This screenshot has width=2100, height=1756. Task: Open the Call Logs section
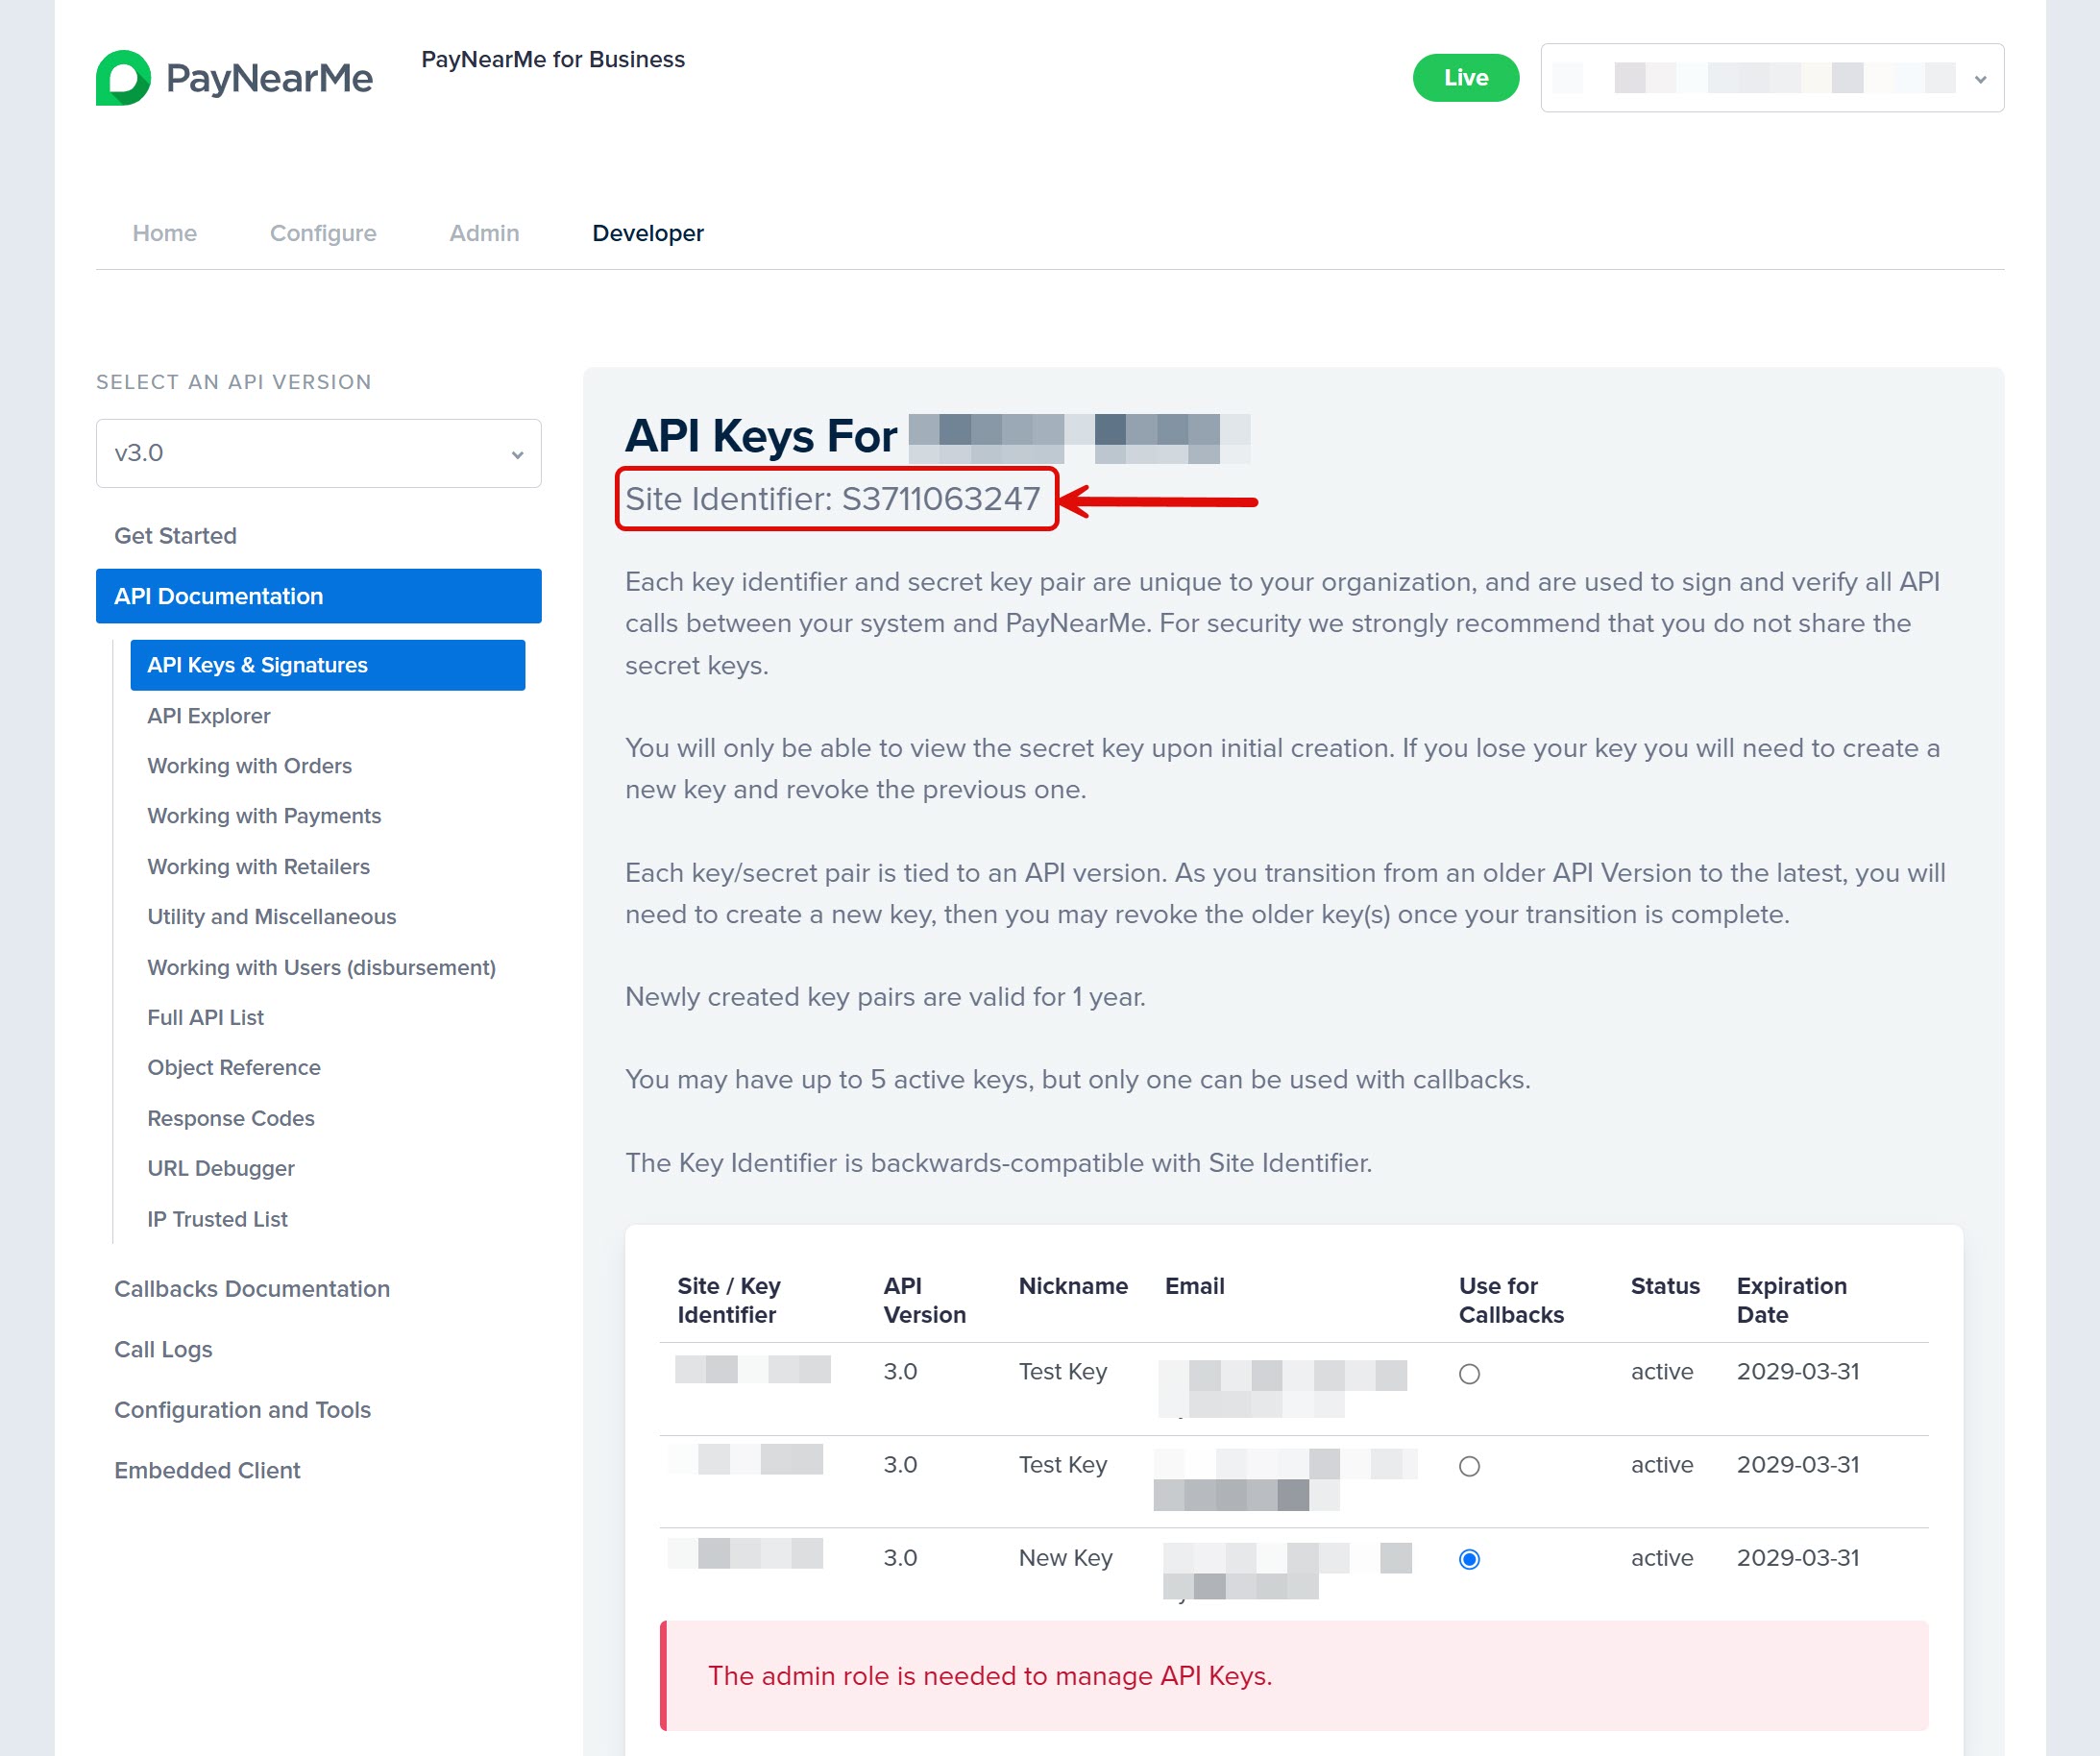point(163,1349)
